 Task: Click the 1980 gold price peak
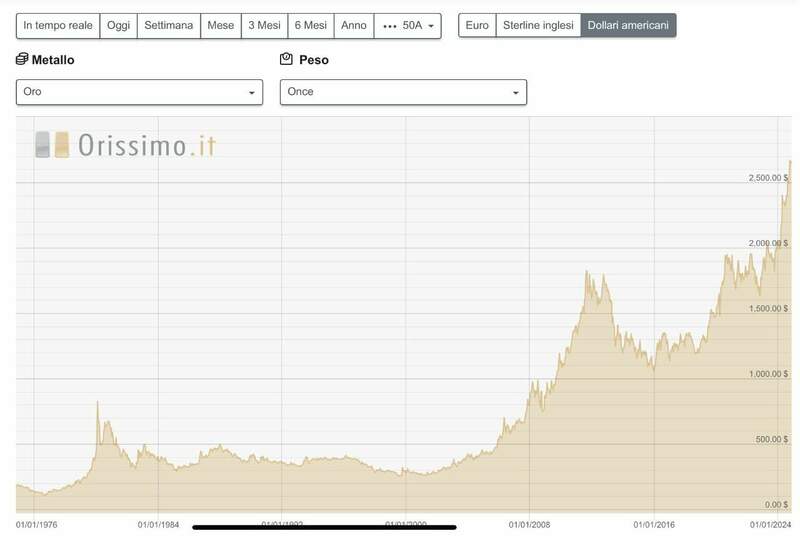[x=97, y=402]
